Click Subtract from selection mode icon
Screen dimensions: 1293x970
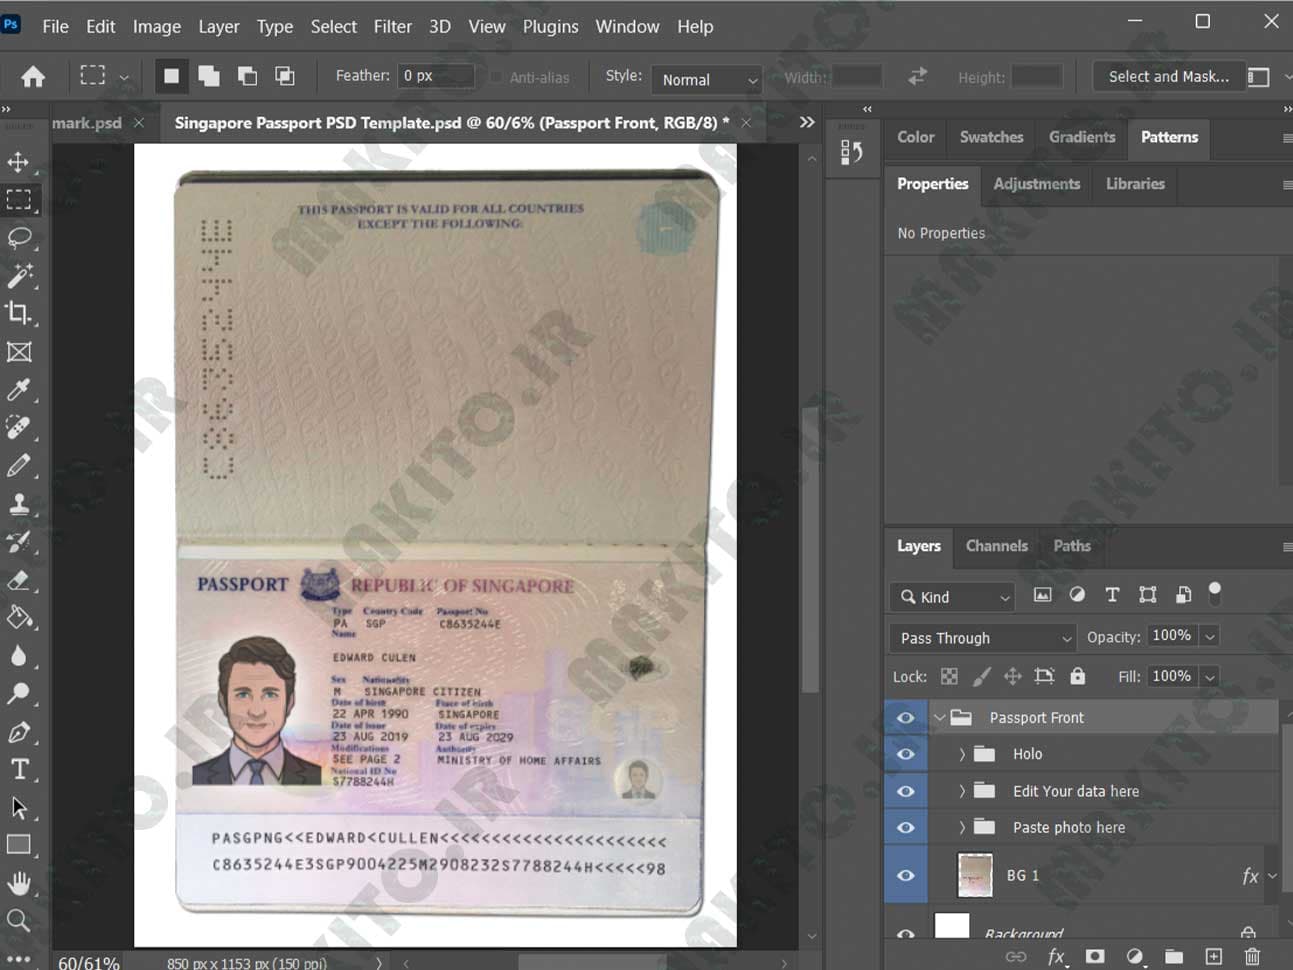(247, 76)
